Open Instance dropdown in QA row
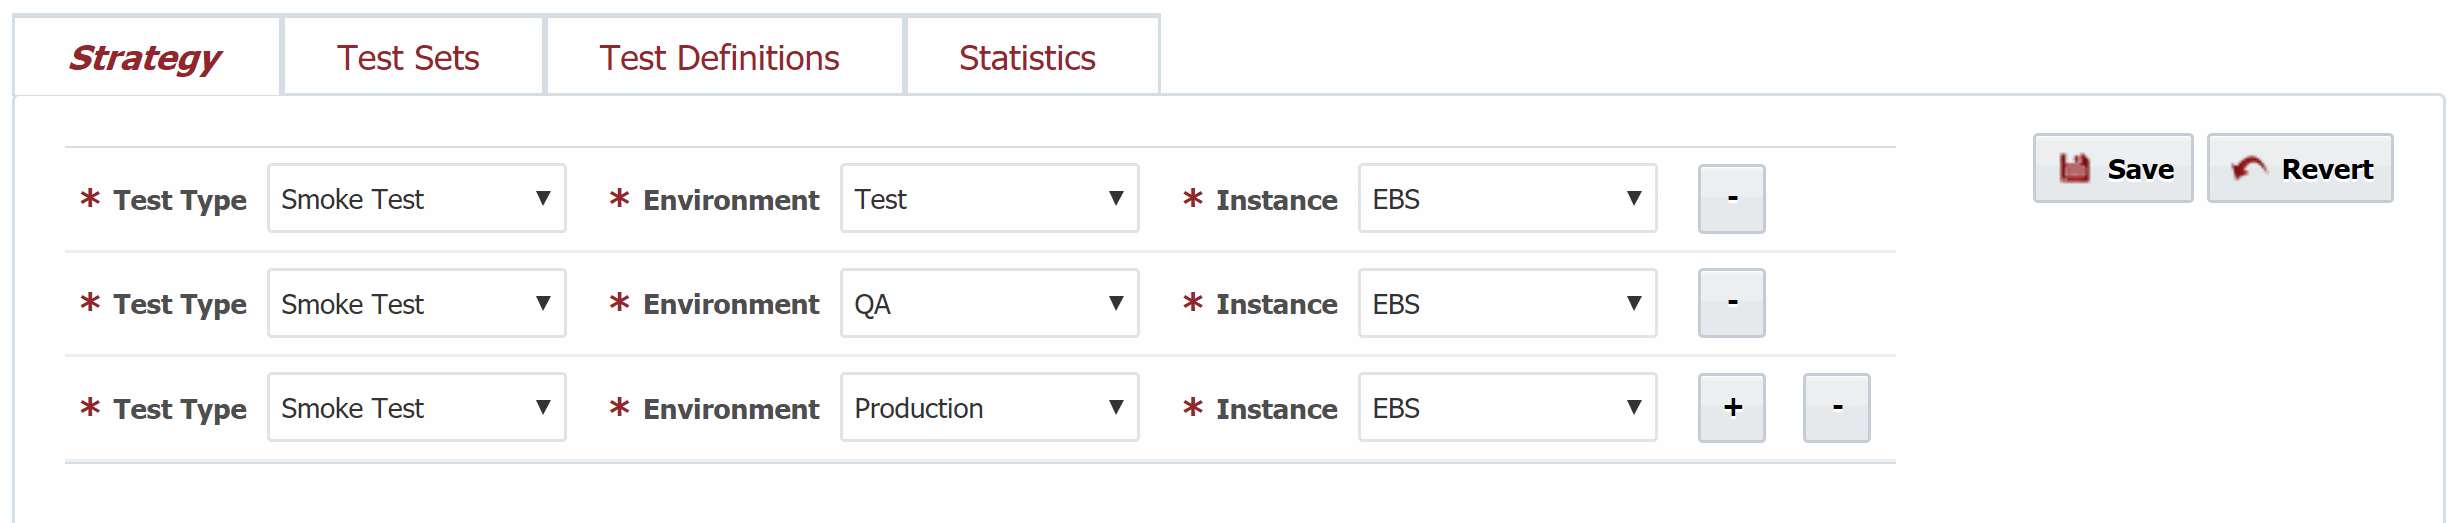 1508,303
